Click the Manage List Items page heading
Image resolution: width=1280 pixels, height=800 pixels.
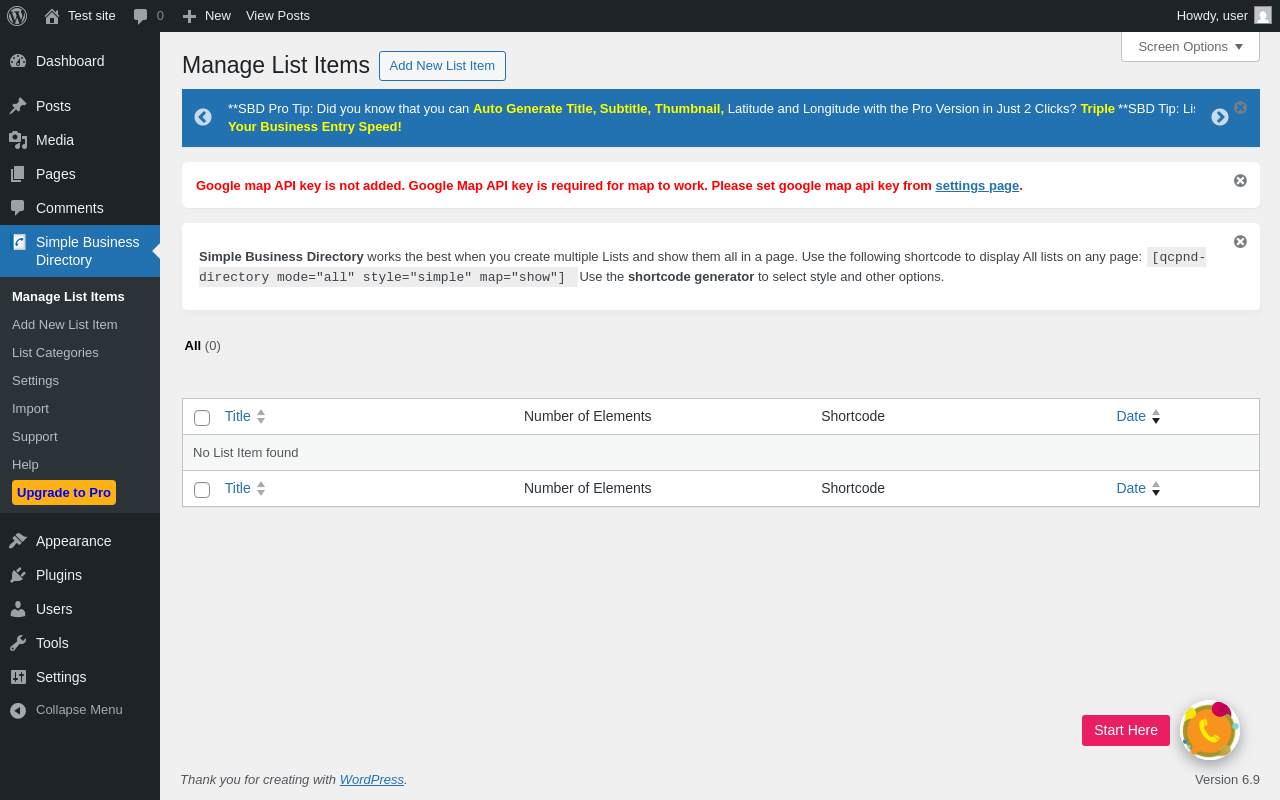276,65
